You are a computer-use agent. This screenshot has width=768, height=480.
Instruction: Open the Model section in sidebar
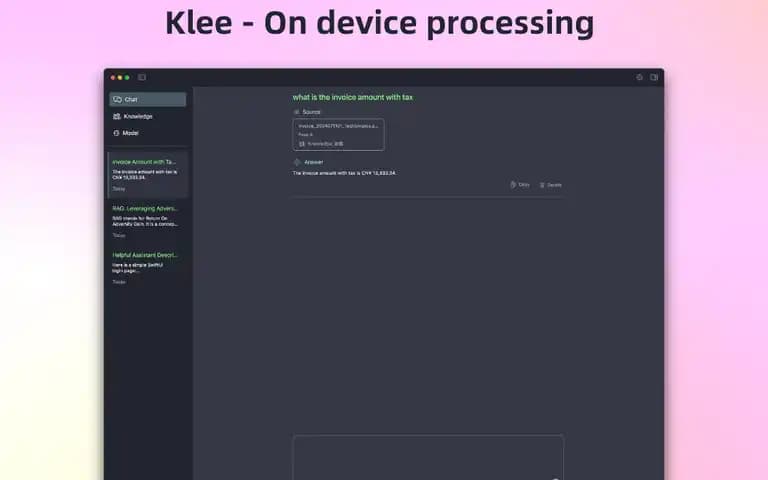point(148,133)
